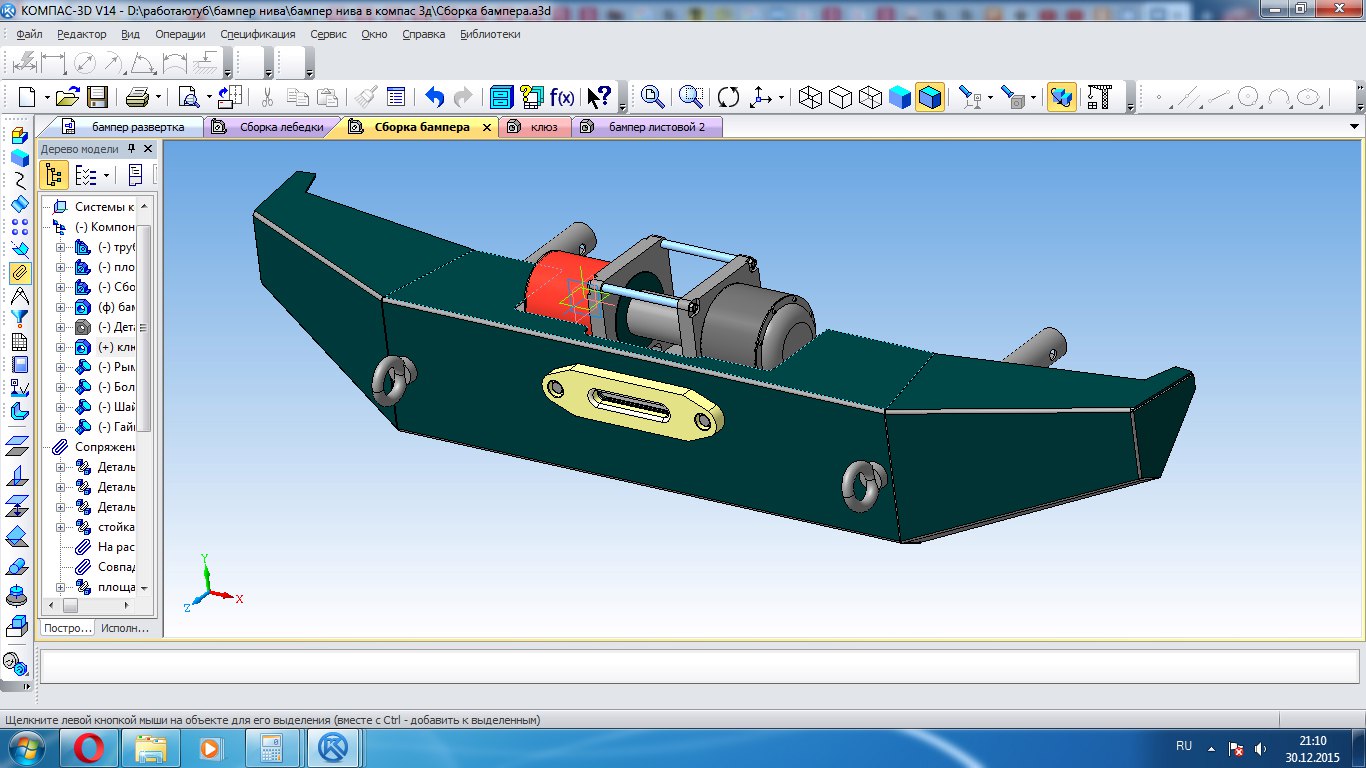Open a file with the folder icon
The width and height of the screenshot is (1366, 768).
tap(67, 97)
